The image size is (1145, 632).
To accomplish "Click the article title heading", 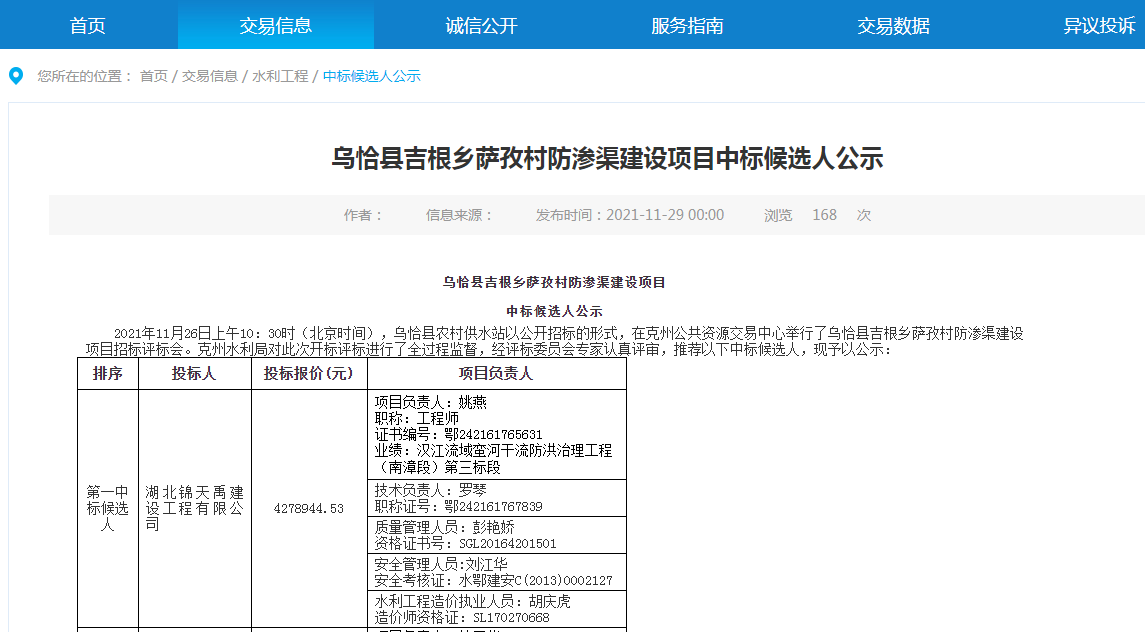I will (607, 158).
